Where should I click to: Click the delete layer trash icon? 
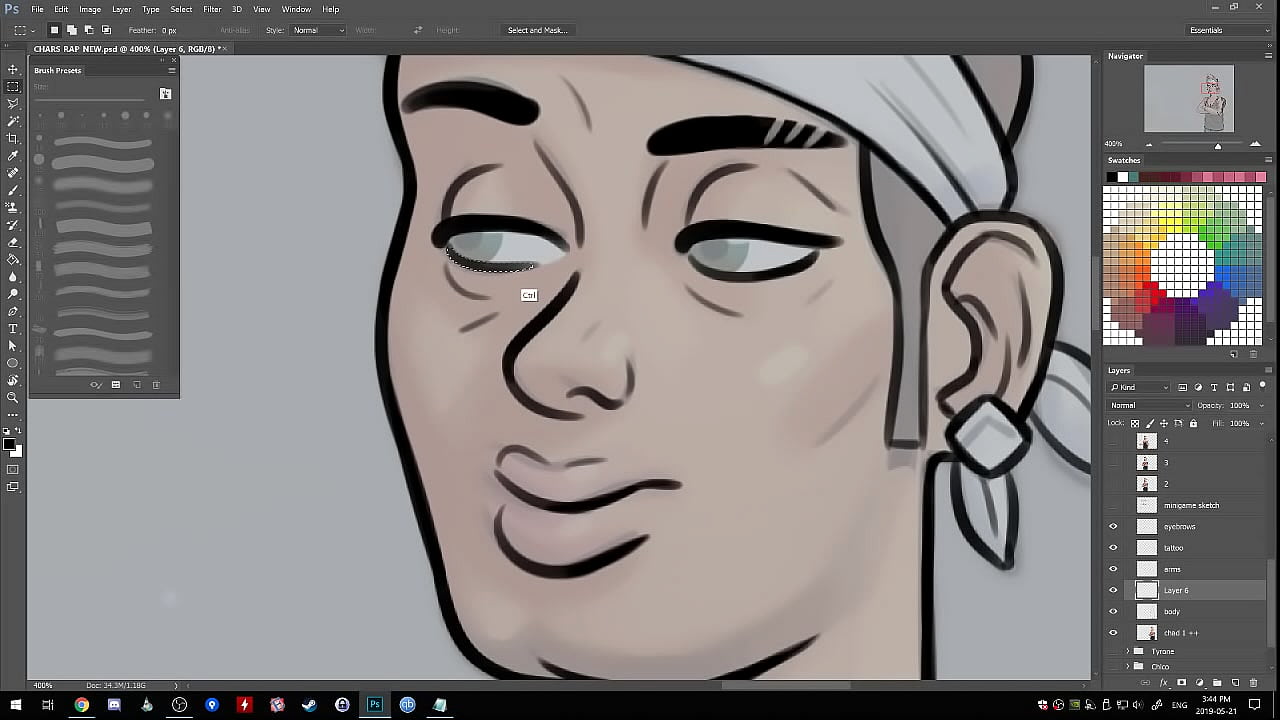pyautogui.click(x=1253, y=683)
